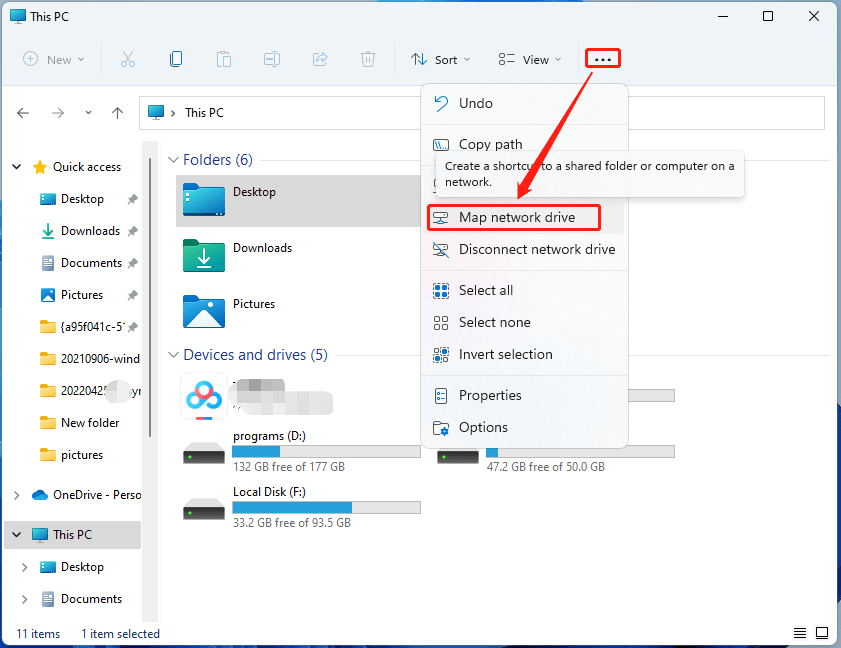
Task: Switch to large thumbnails view icon
Action: point(824,633)
